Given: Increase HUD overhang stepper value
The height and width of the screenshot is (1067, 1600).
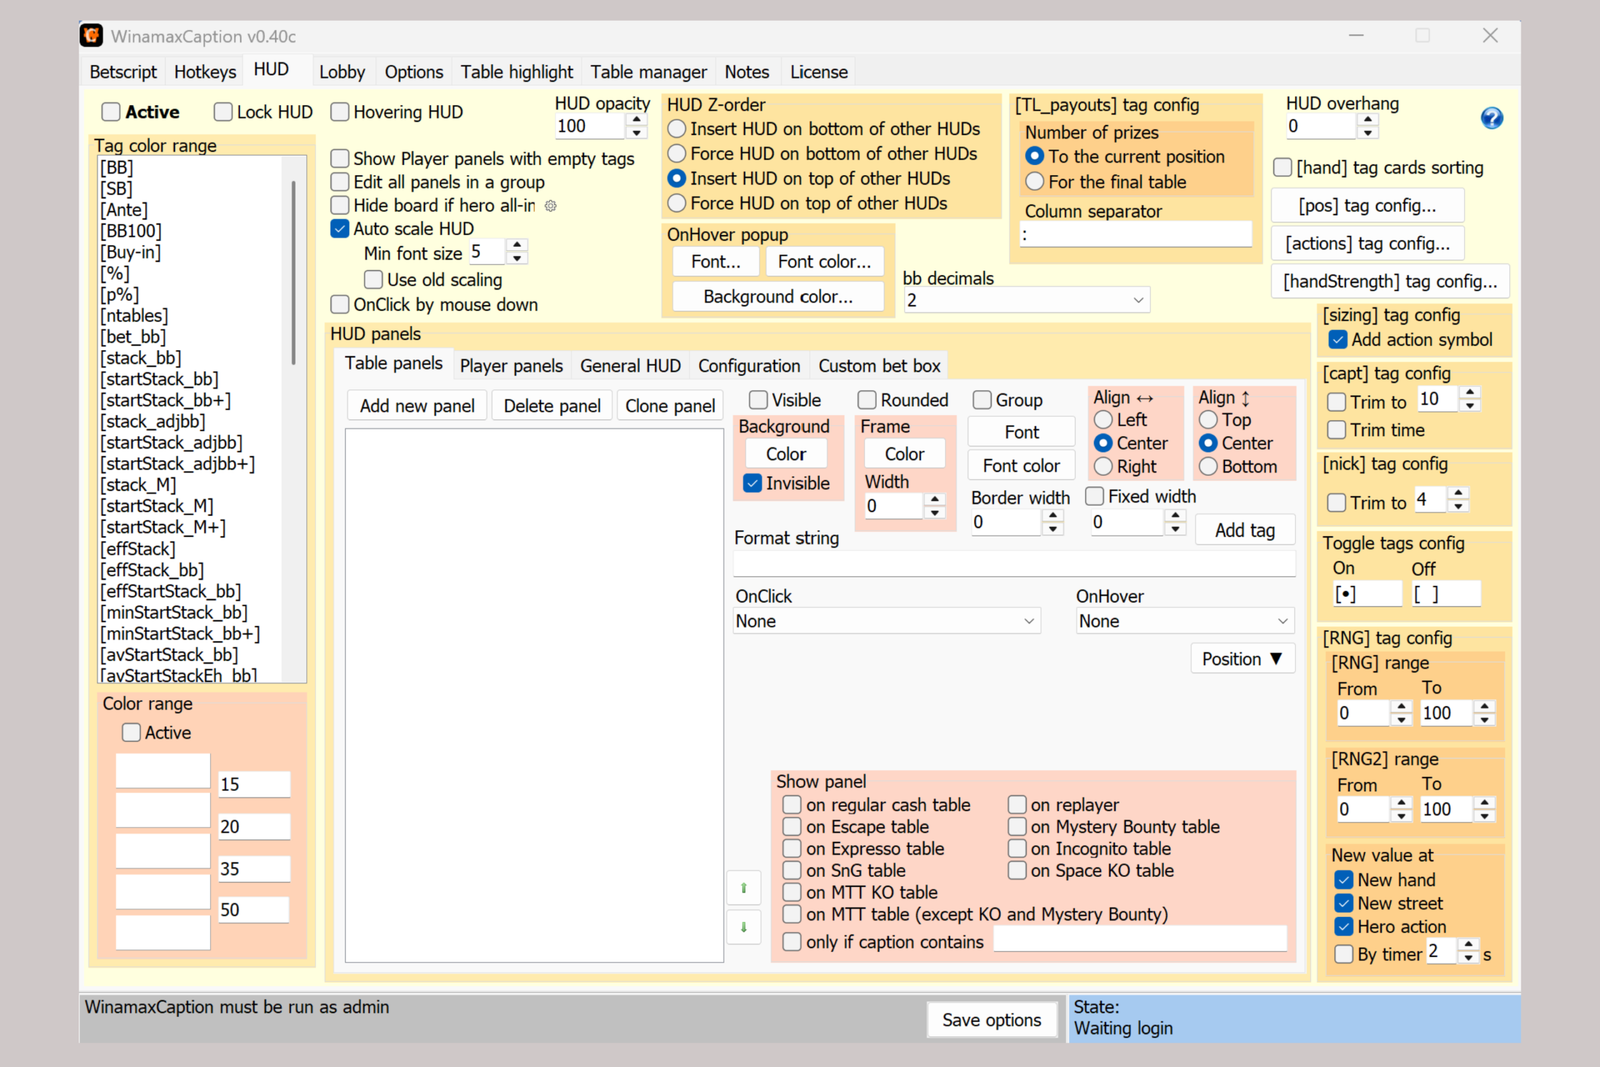Looking at the screenshot, I should click(1368, 120).
